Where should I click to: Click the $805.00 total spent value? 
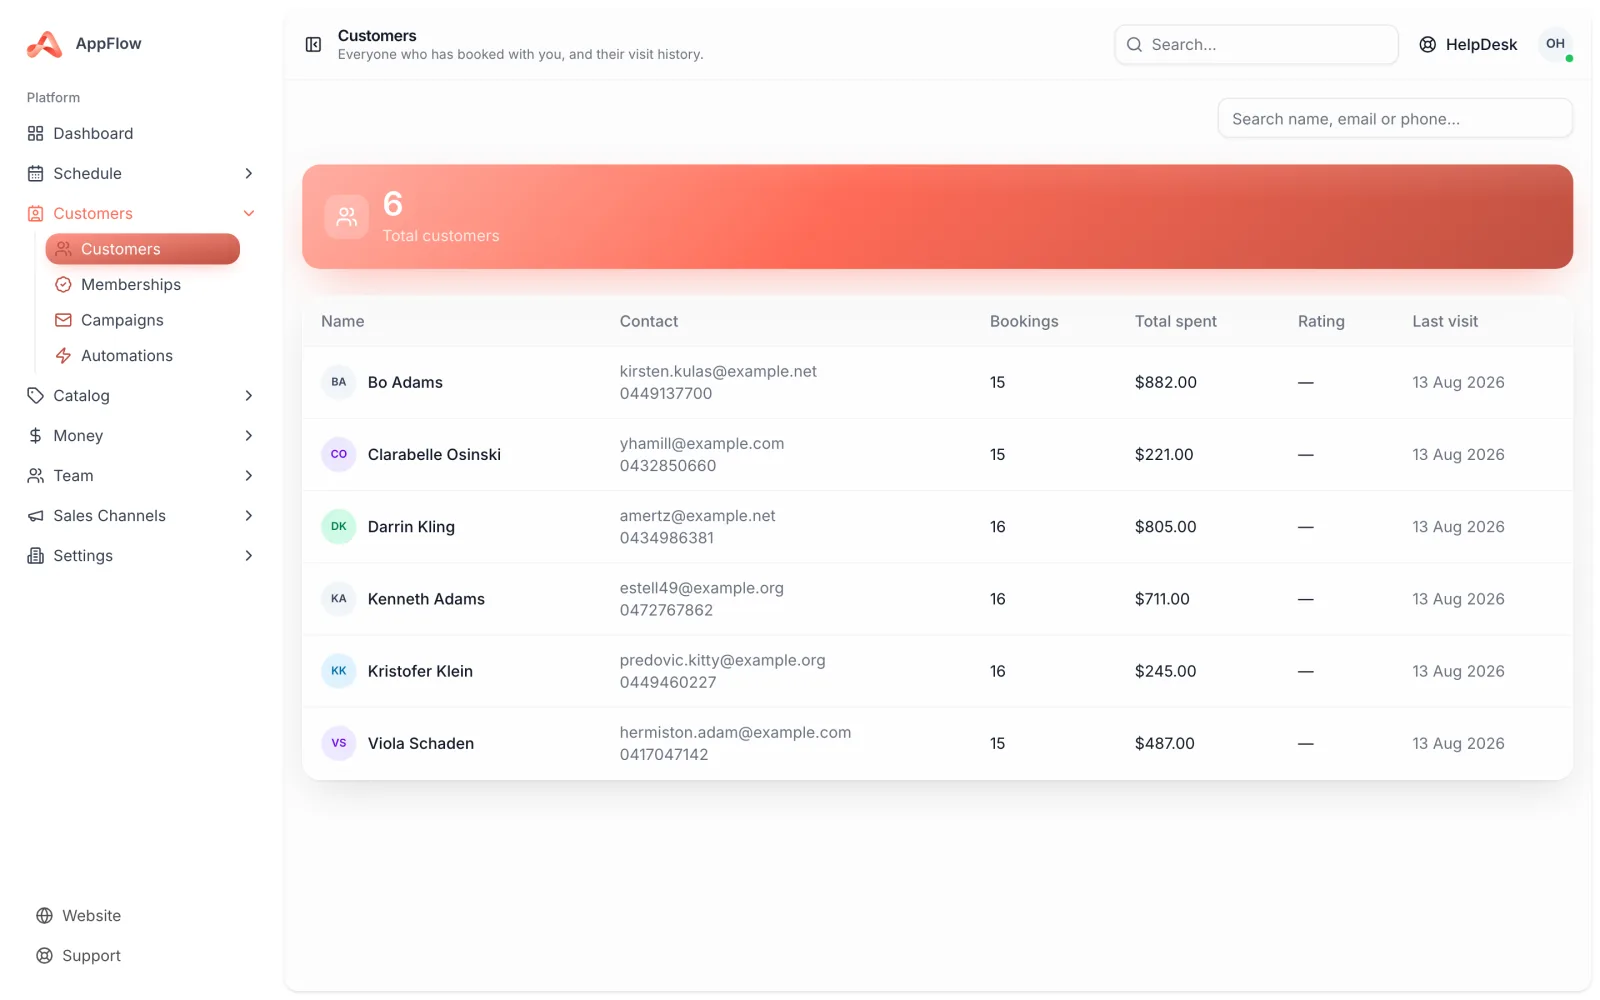point(1165,526)
